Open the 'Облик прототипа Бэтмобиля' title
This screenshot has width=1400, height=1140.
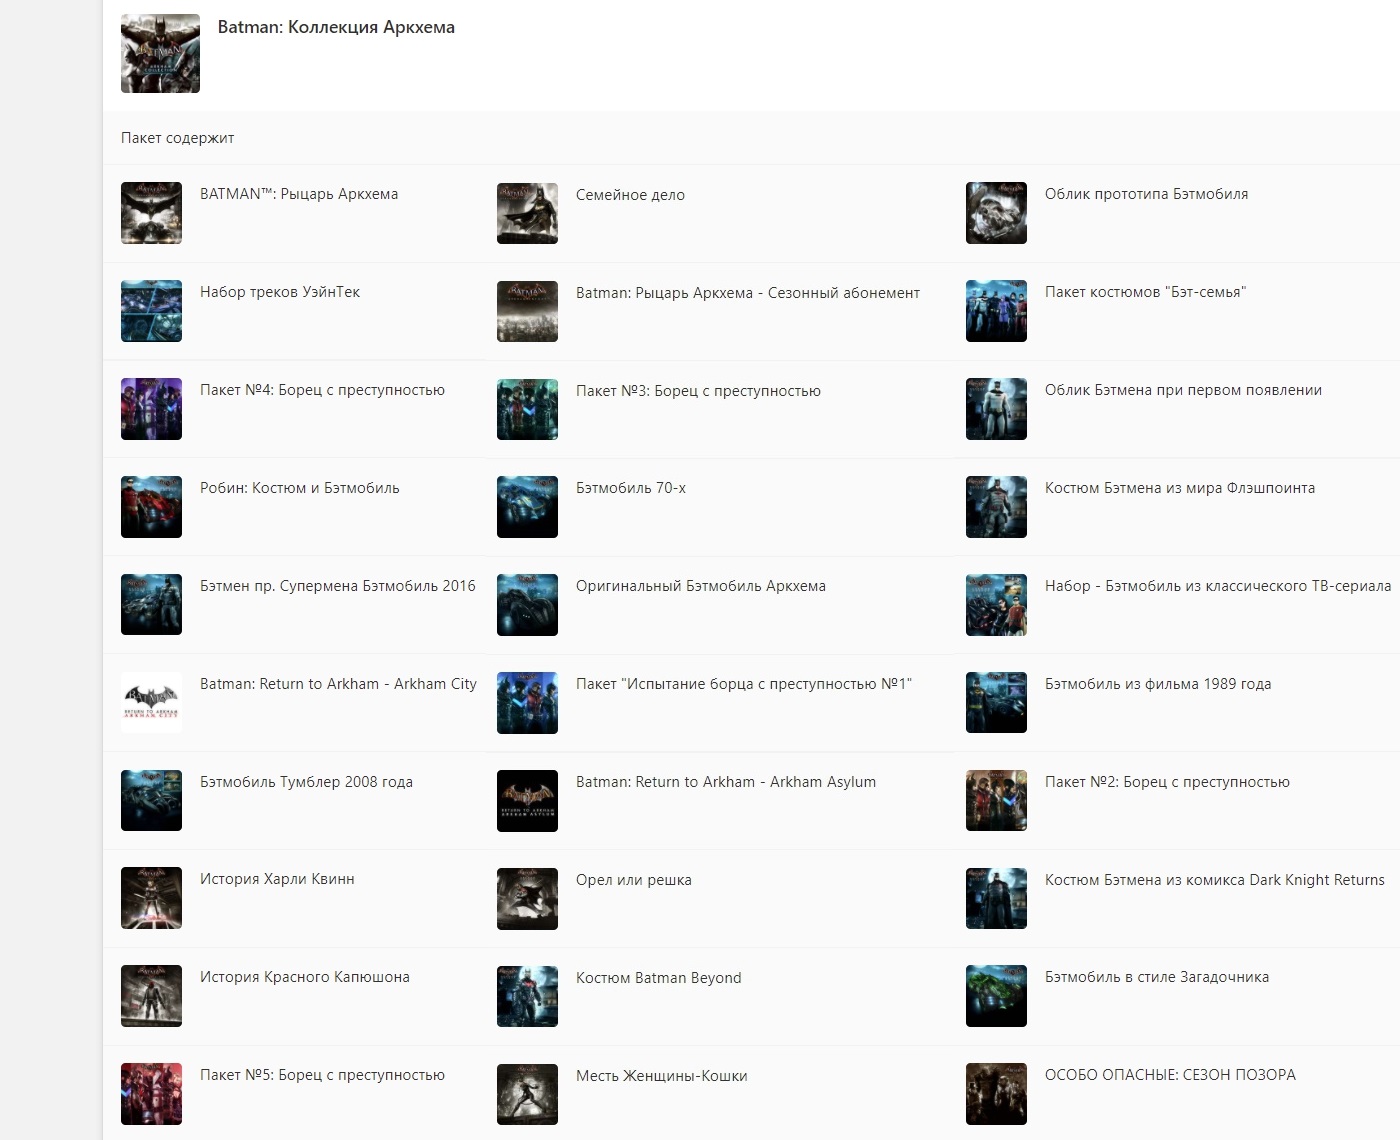(1146, 194)
